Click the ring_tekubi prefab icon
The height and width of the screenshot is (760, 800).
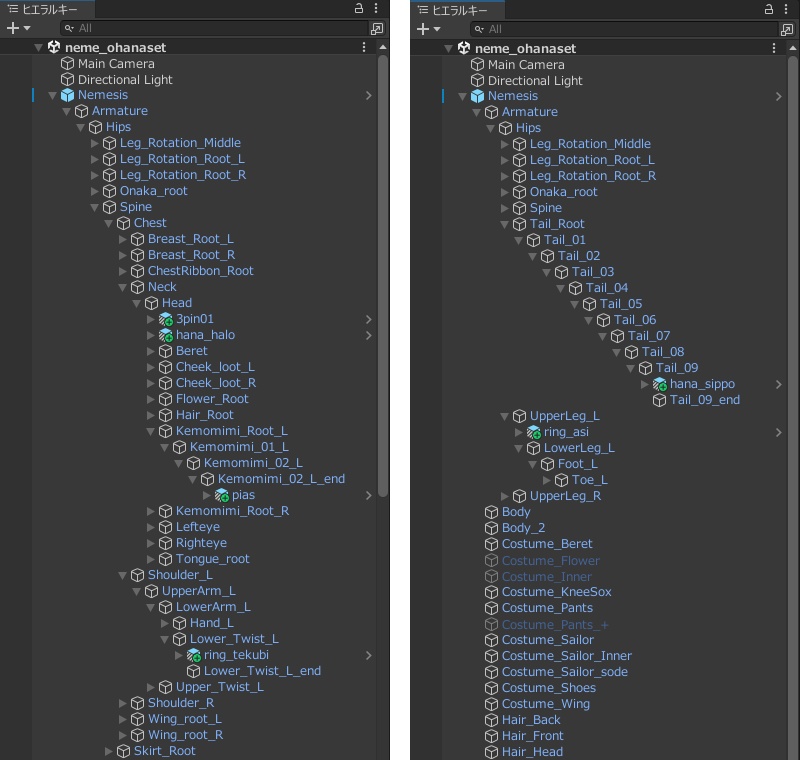click(194, 655)
